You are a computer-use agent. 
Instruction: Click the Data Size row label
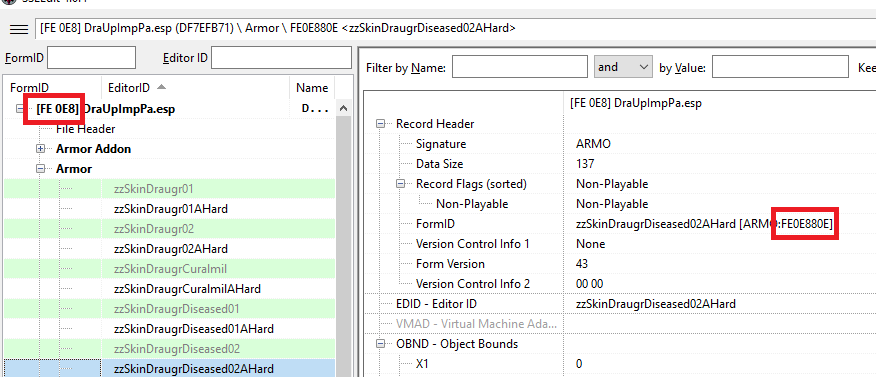point(440,164)
